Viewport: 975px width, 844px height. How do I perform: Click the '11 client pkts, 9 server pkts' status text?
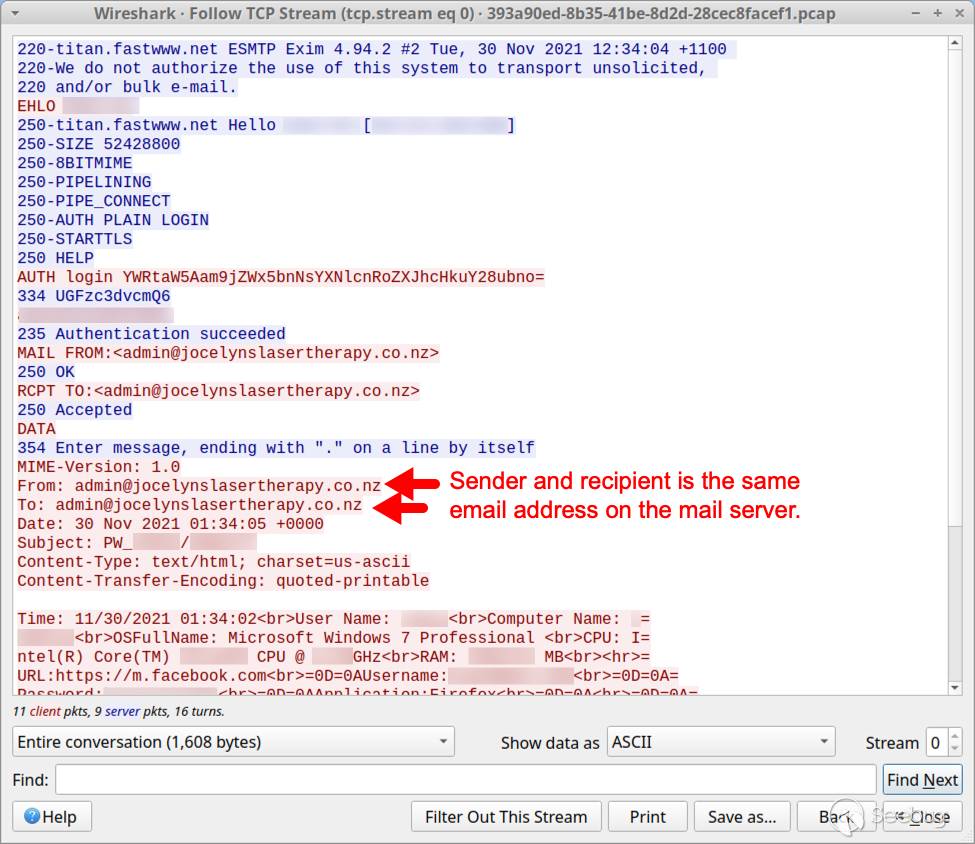[118, 711]
